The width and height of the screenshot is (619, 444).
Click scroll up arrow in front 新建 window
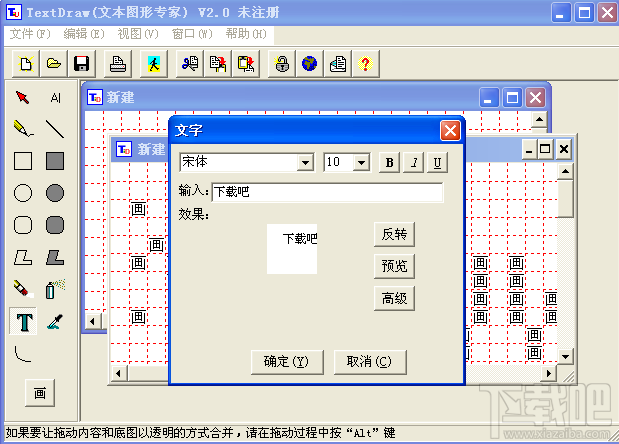[x=565, y=171]
